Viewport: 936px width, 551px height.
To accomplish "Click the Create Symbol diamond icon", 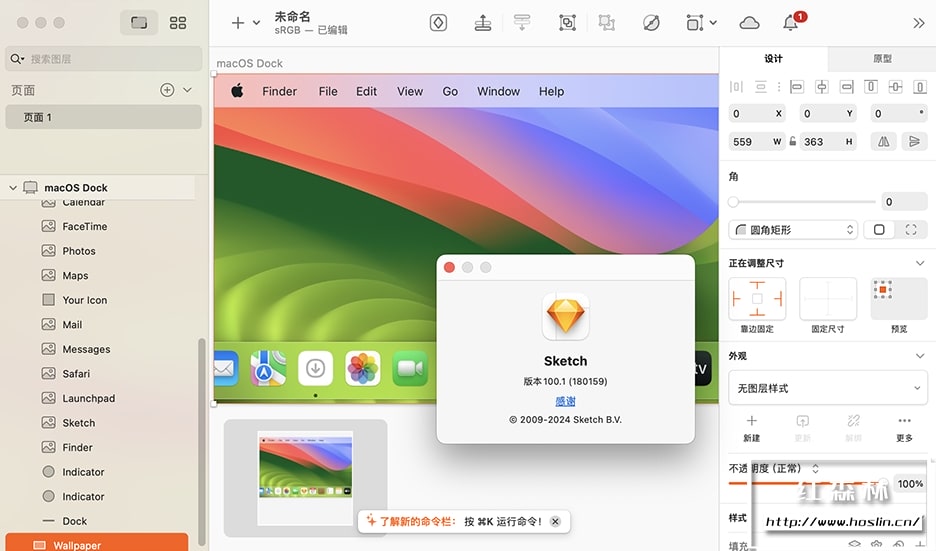I will 438,23.
